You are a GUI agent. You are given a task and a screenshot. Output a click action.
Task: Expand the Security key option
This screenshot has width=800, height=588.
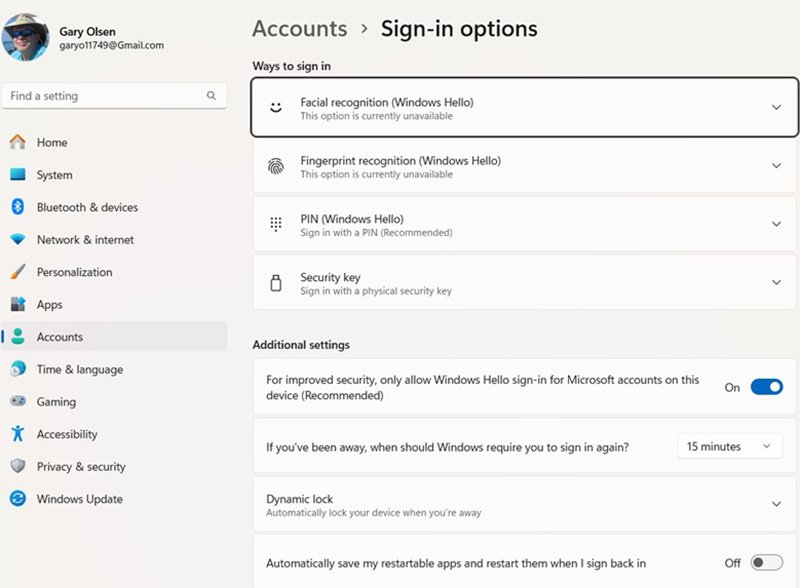click(x=525, y=282)
